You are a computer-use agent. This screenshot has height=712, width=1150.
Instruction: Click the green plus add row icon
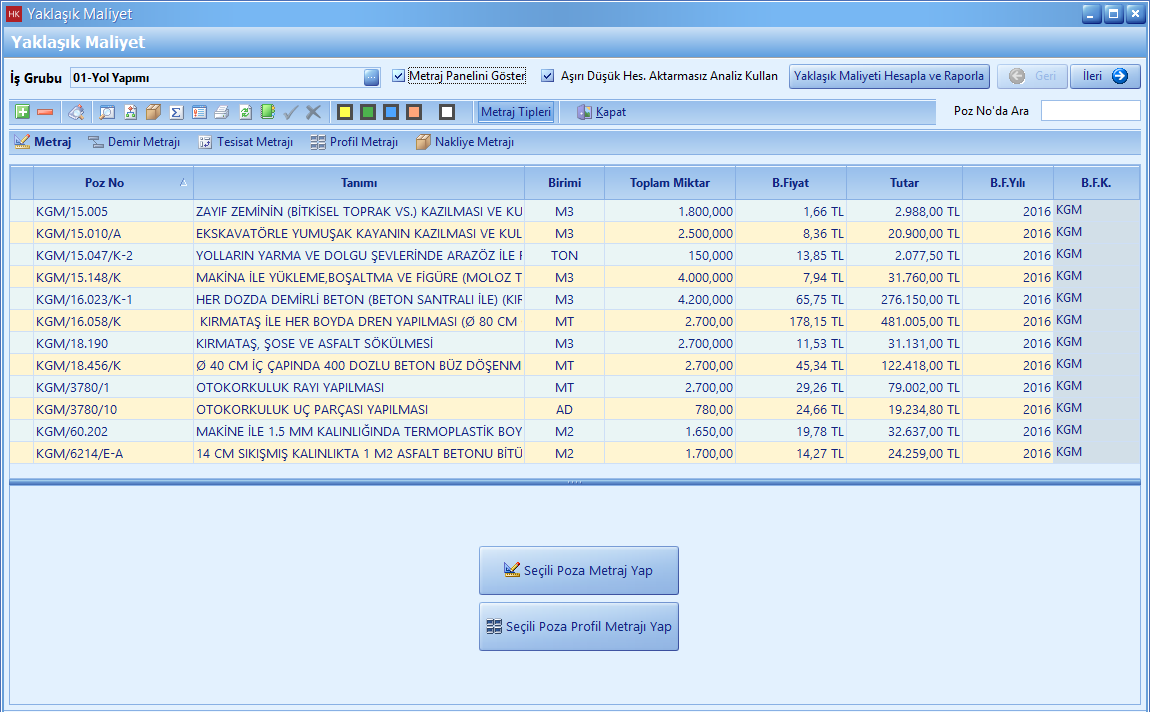pos(23,112)
